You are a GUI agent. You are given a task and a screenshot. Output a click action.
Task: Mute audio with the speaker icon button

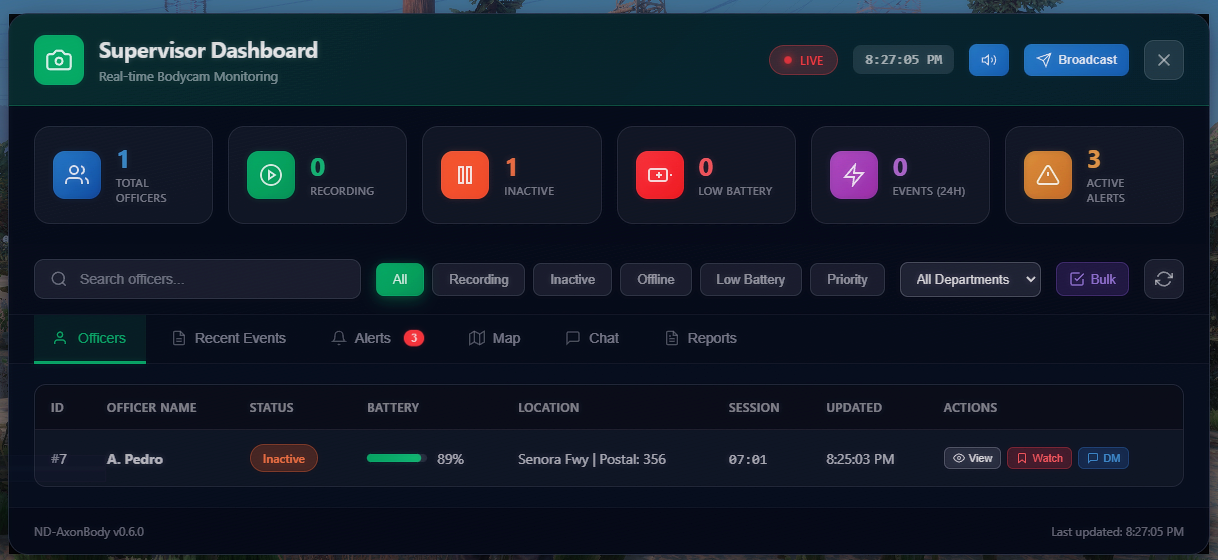988,60
